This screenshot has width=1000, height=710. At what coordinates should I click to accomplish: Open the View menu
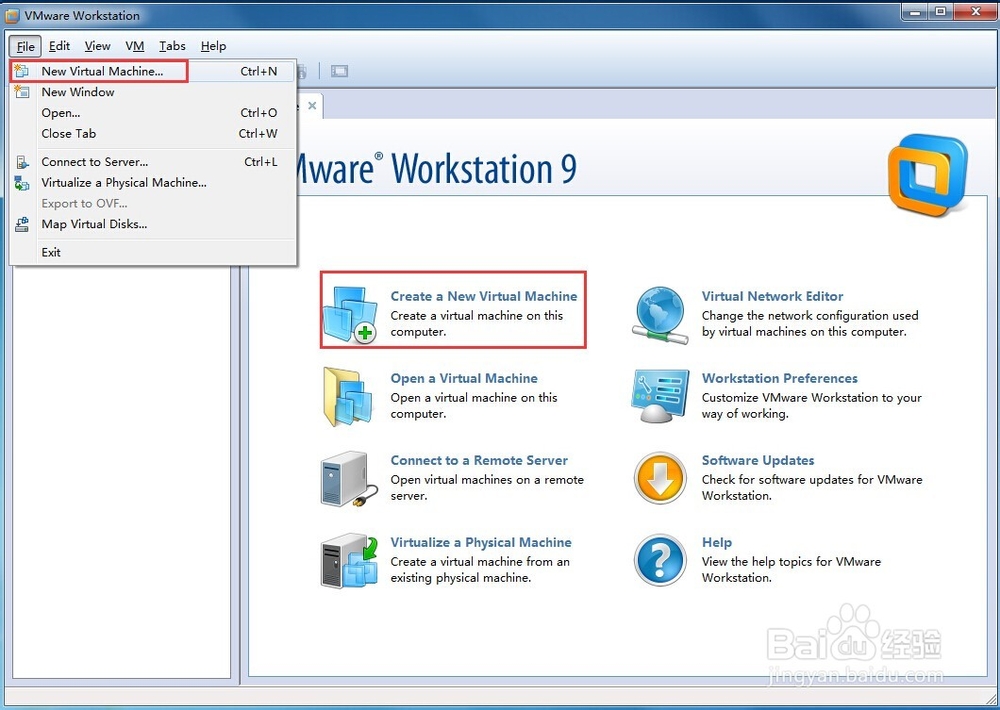[98, 46]
